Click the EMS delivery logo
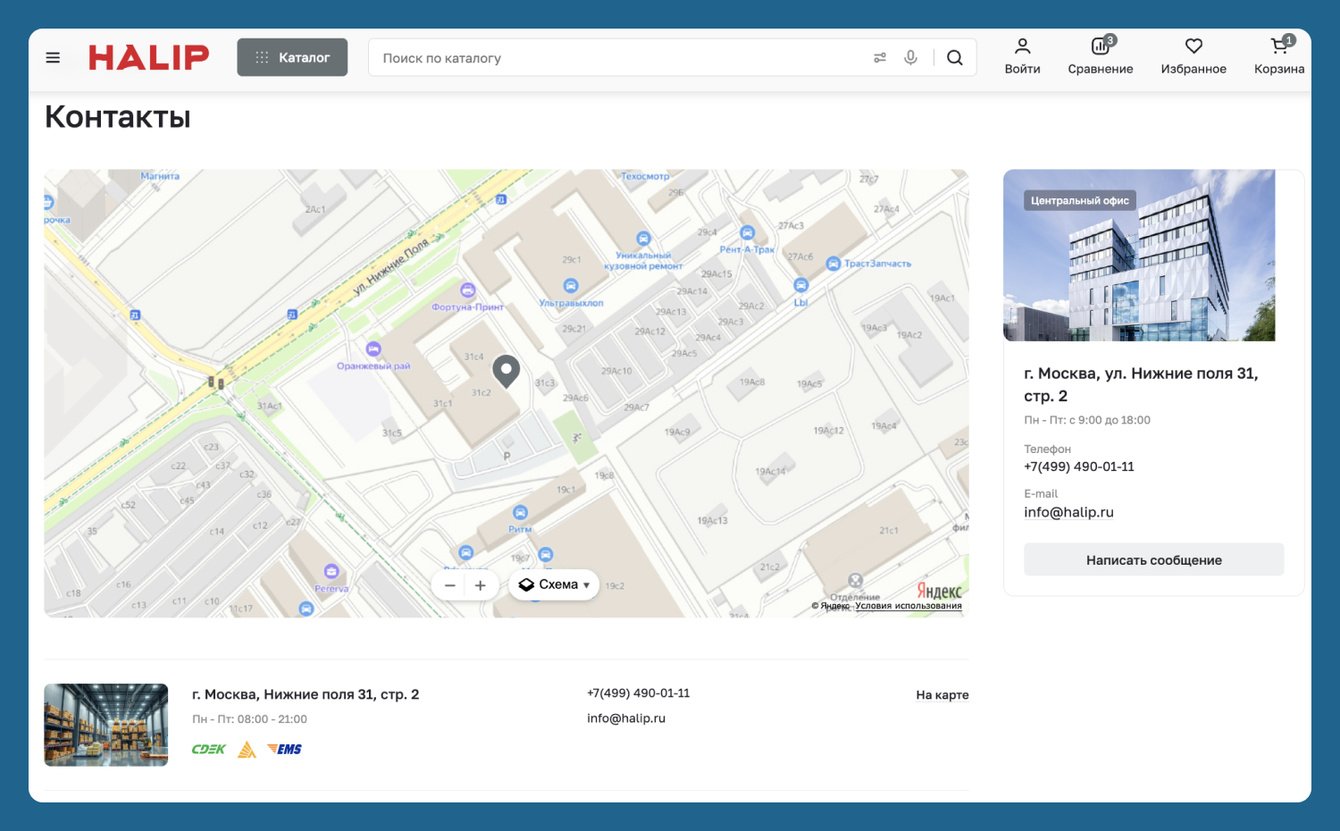Viewport: 1340px width, 831px height. coord(284,749)
